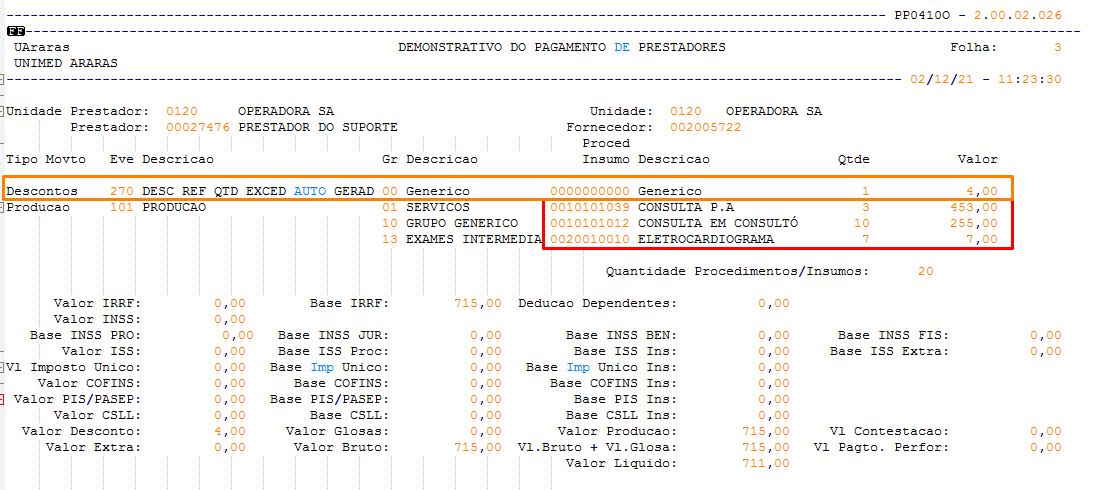The width and height of the screenshot is (1093, 490).
Task: Click the Unidade Prestador: label
Action: 77,112
